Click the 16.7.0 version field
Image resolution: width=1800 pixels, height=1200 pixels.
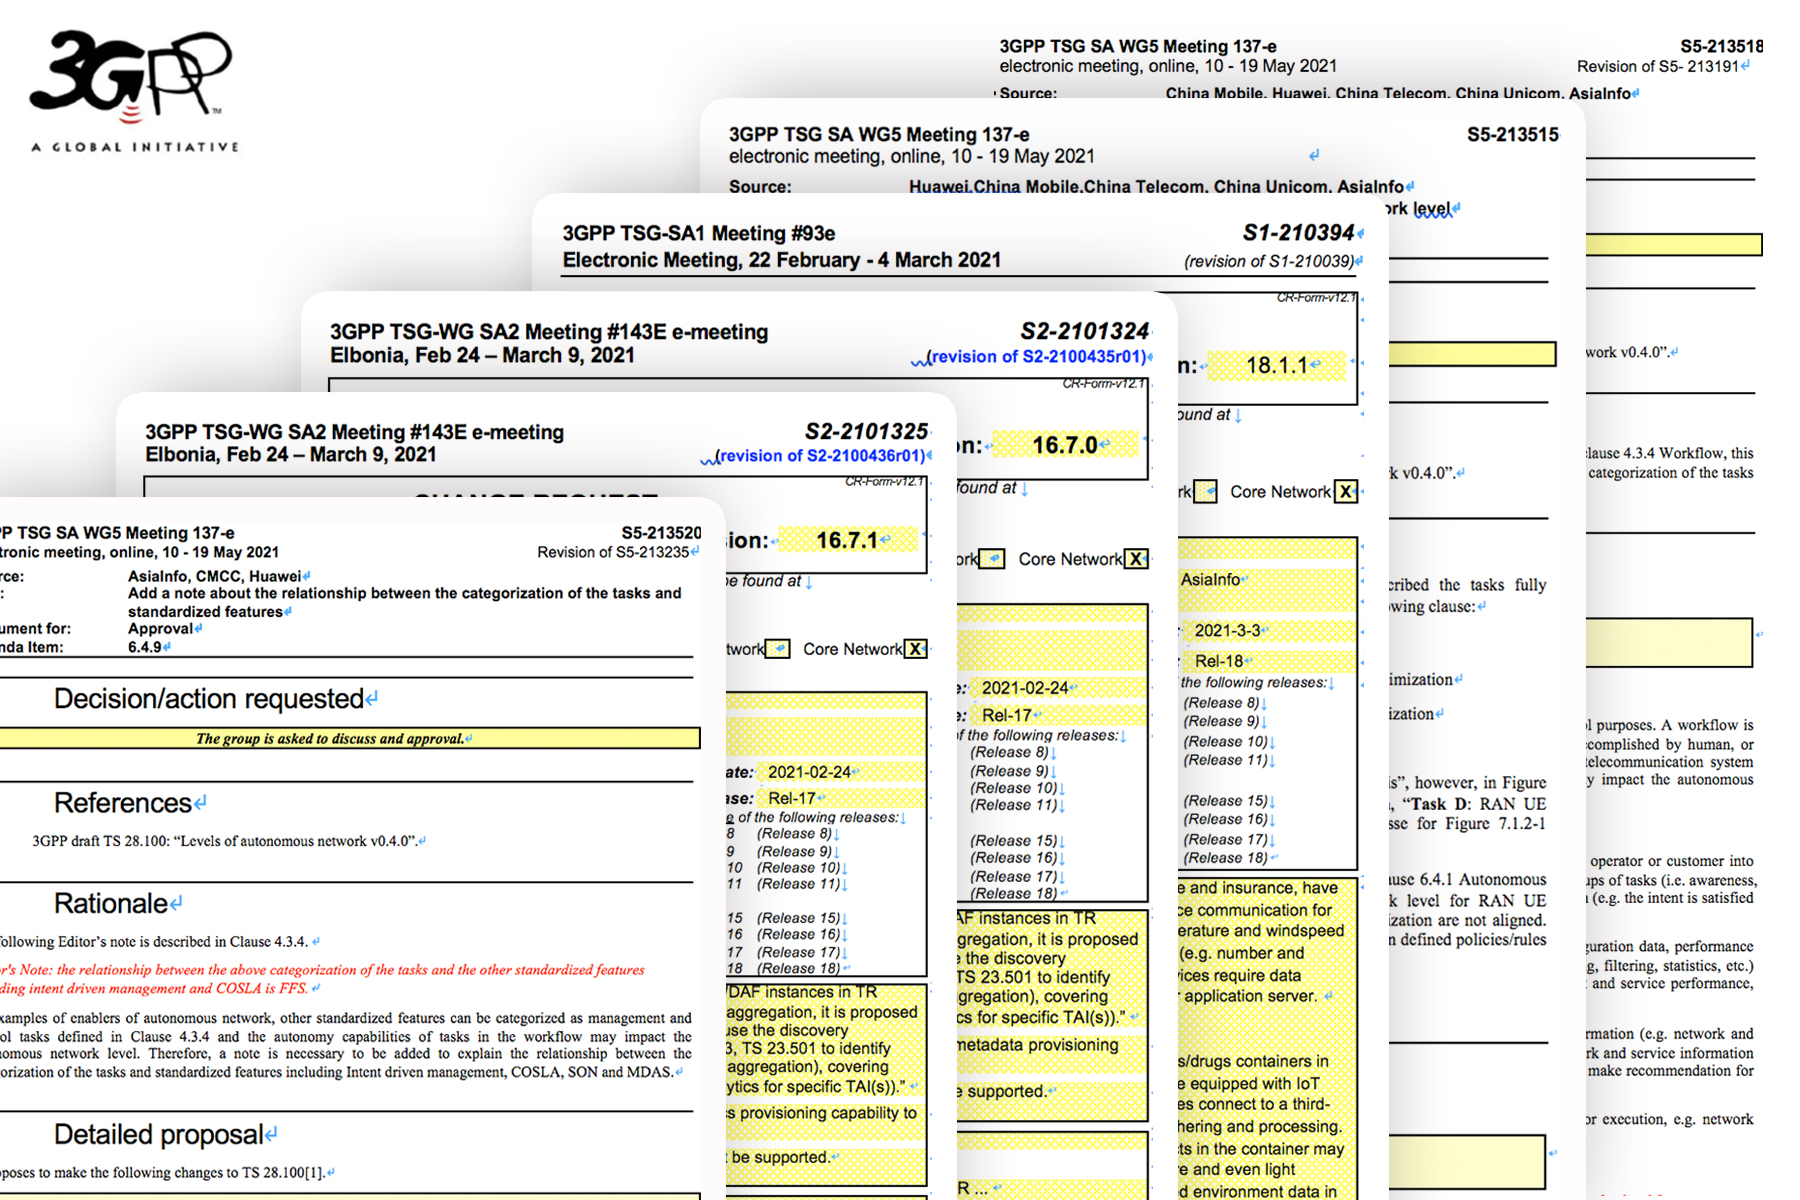point(1064,445)
